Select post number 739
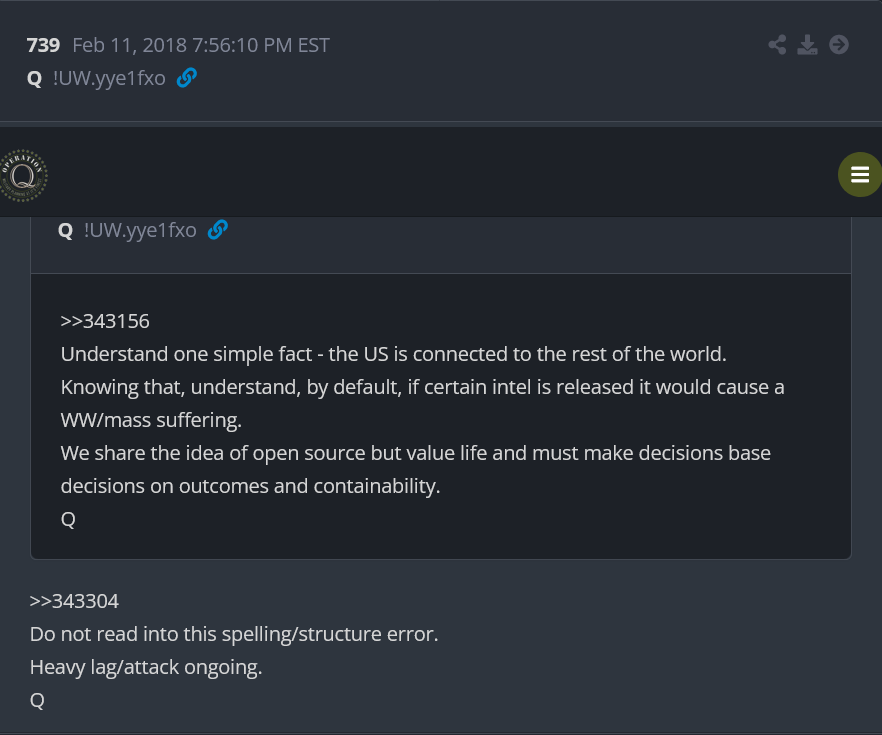 [x=43, y=45]
